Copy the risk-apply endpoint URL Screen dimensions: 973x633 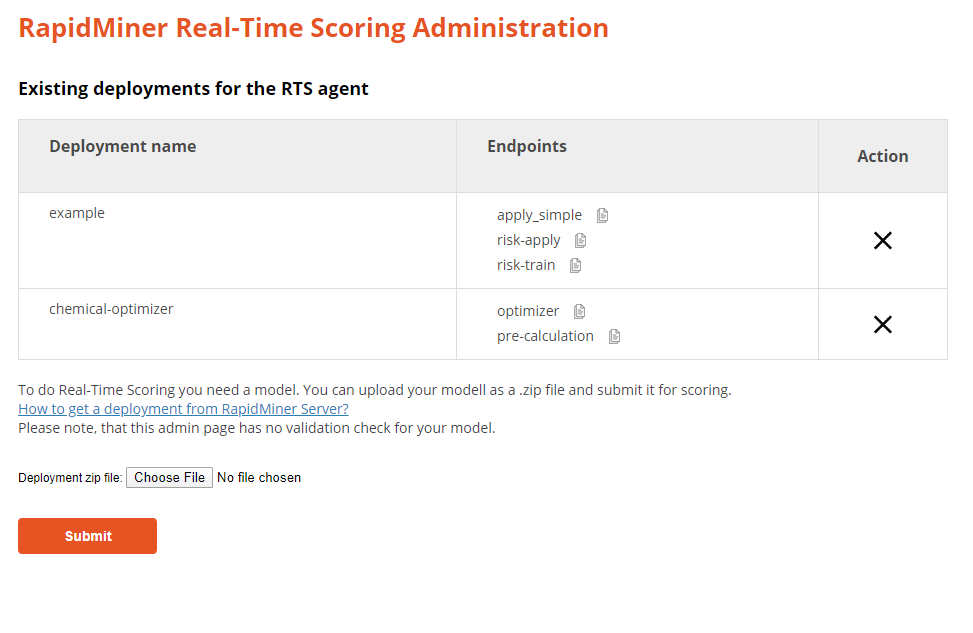[580, 240]
